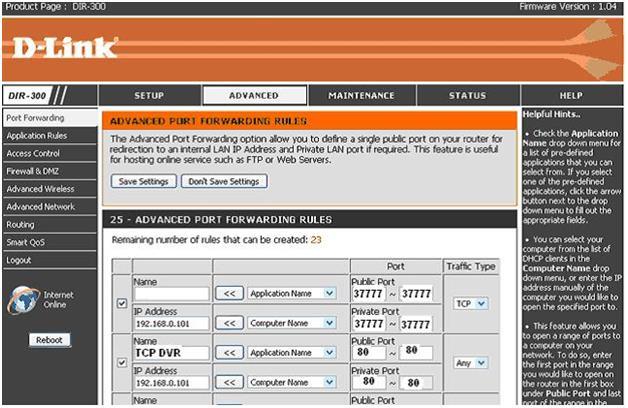Click Public Port end field 37777

coord(416,293)
